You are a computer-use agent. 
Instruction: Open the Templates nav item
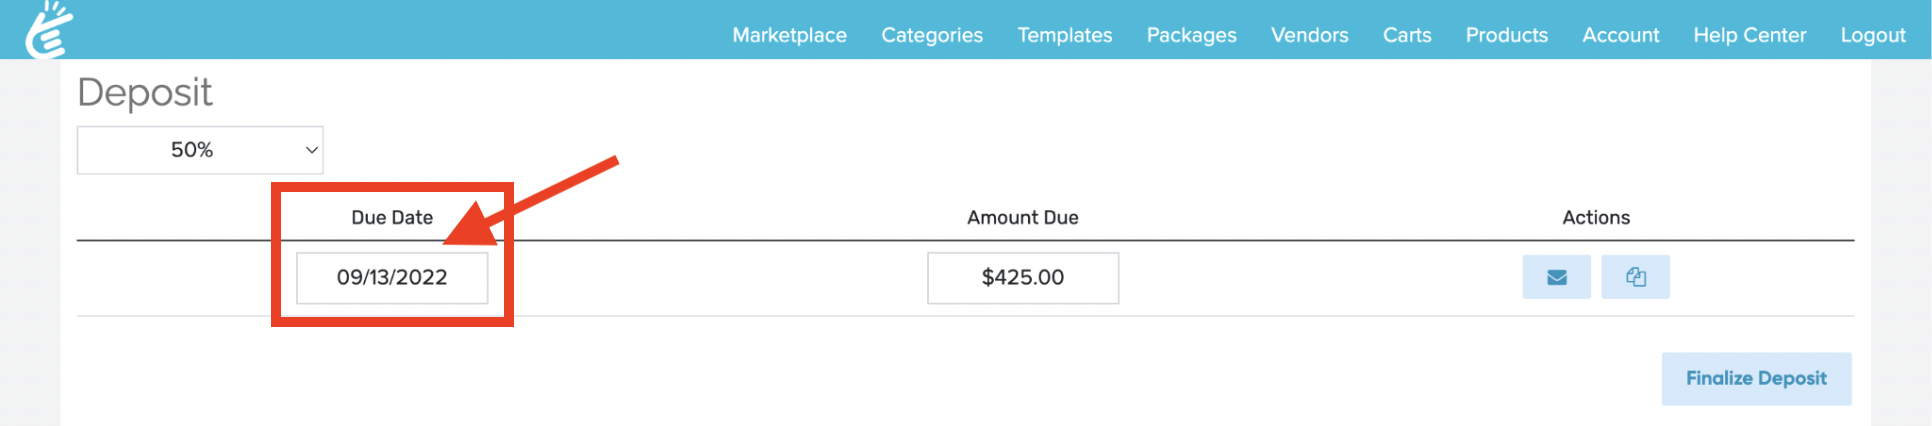[x=1064, y=35]
